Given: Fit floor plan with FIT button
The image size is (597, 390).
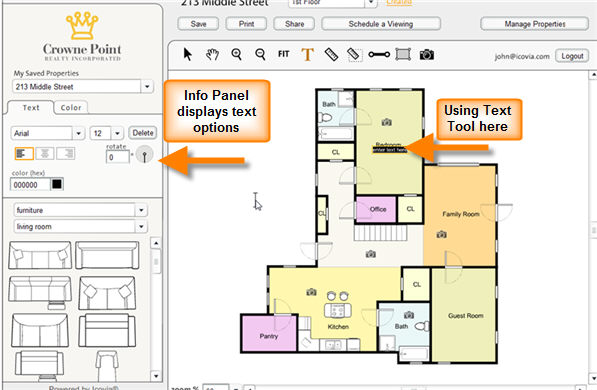Looking at the screenshot, I should tap(283, 54).
